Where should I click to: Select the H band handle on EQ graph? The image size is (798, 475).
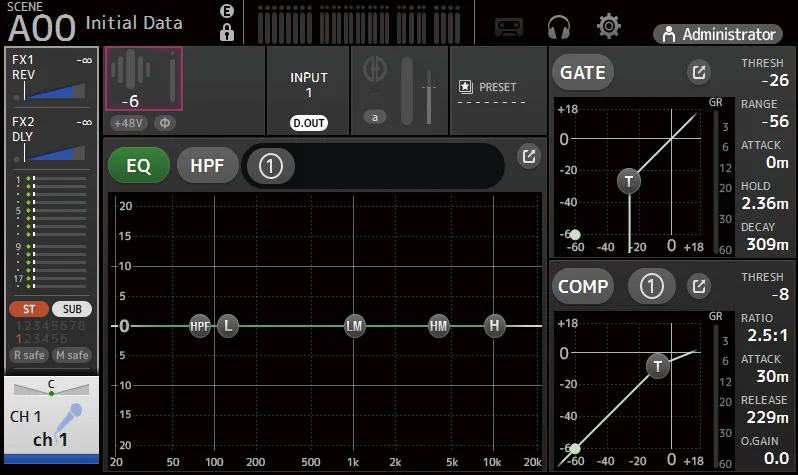click(494, 325)
